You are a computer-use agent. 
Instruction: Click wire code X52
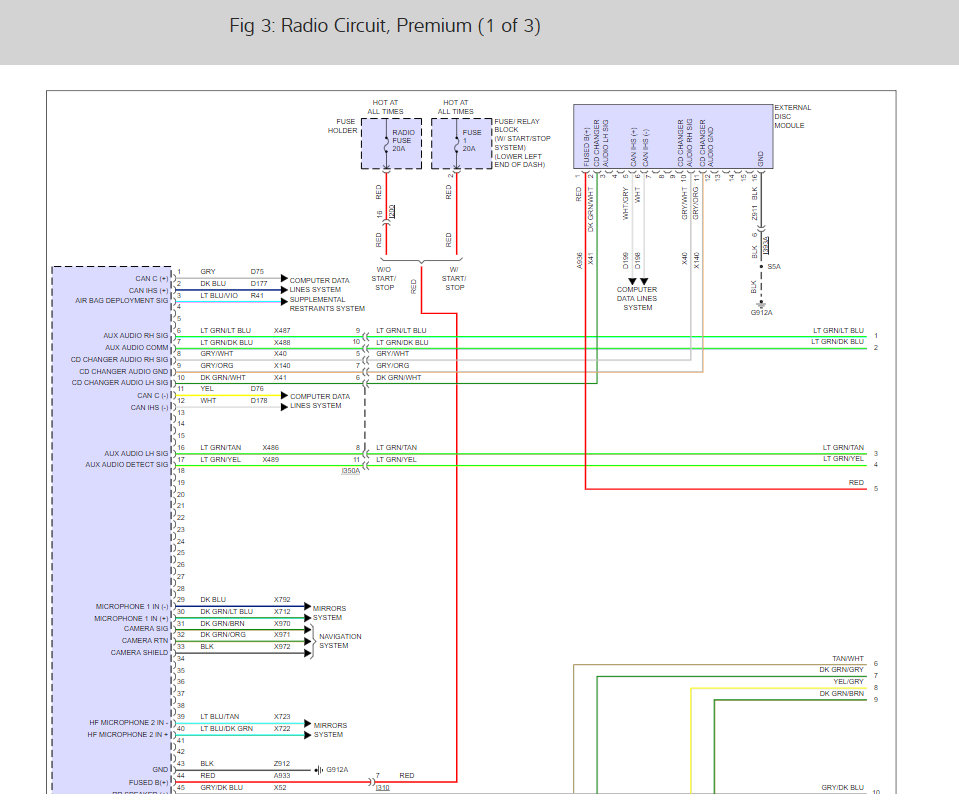[280, 788]
